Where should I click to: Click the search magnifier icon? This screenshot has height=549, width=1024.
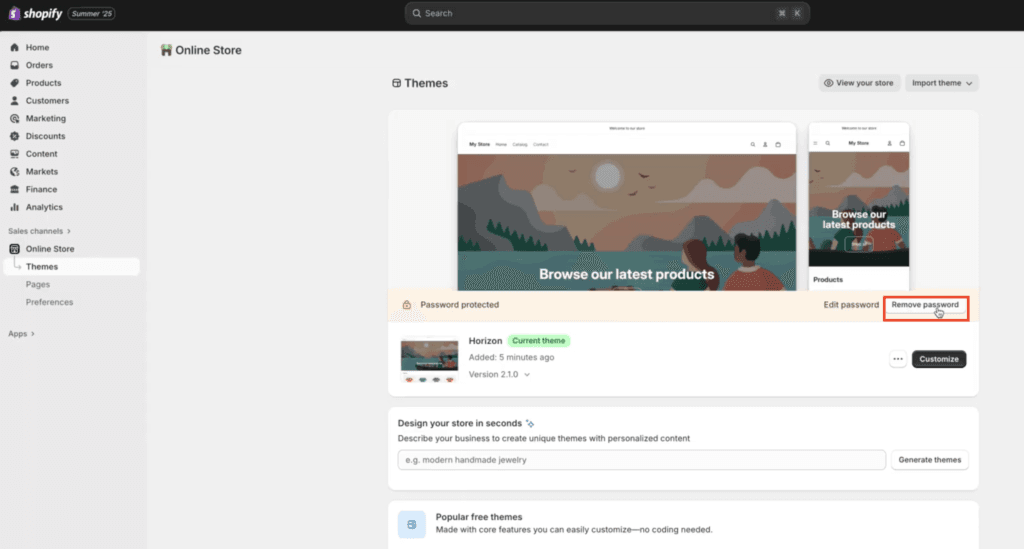point(417,13)
